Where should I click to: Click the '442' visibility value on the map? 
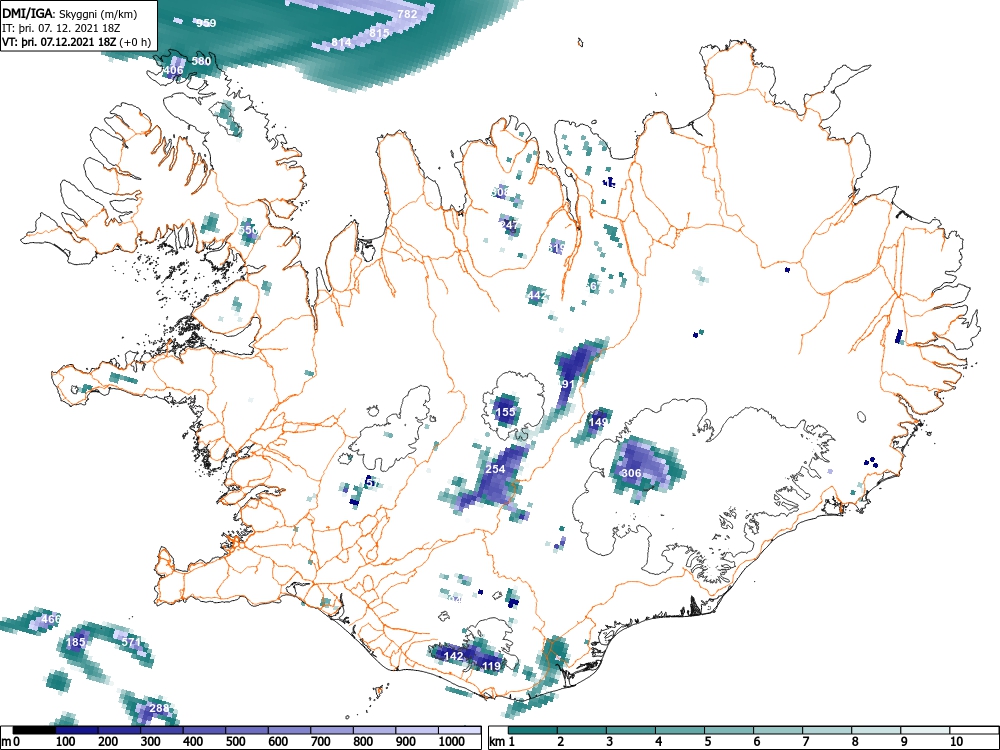pyautogui.click(x=537, y=295)
